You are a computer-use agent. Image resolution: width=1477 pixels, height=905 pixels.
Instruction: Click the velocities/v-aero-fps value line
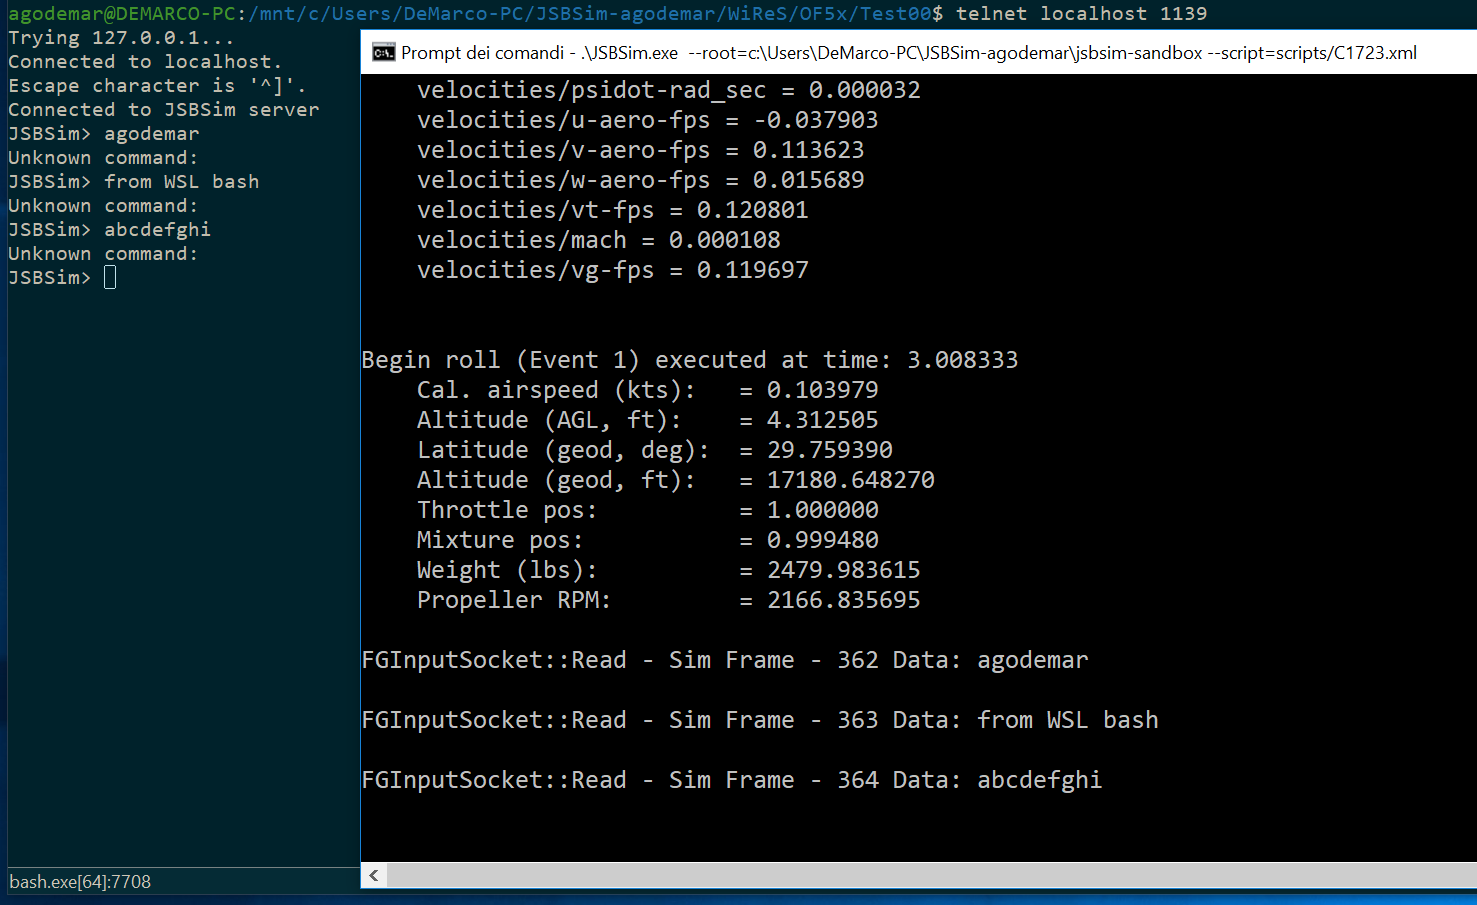tap(640, 150)
